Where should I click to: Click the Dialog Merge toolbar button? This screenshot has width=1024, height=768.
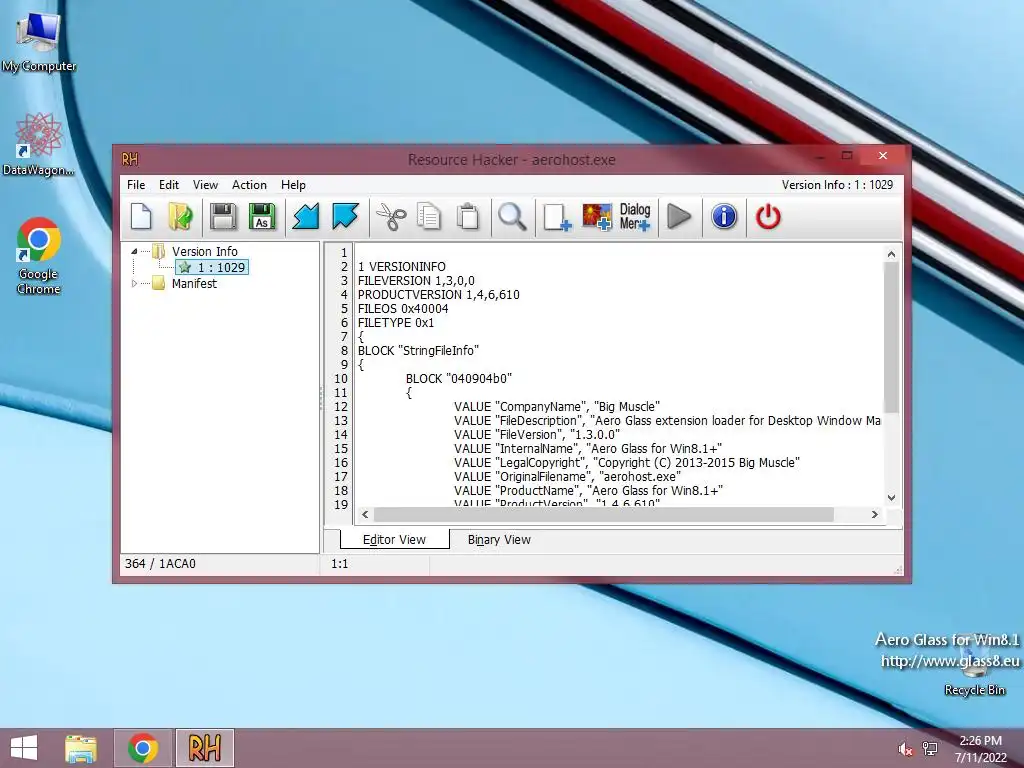point(635,217)
